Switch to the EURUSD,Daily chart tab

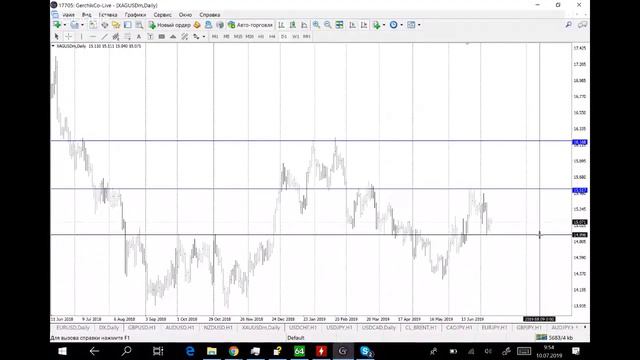coord(73,328)
